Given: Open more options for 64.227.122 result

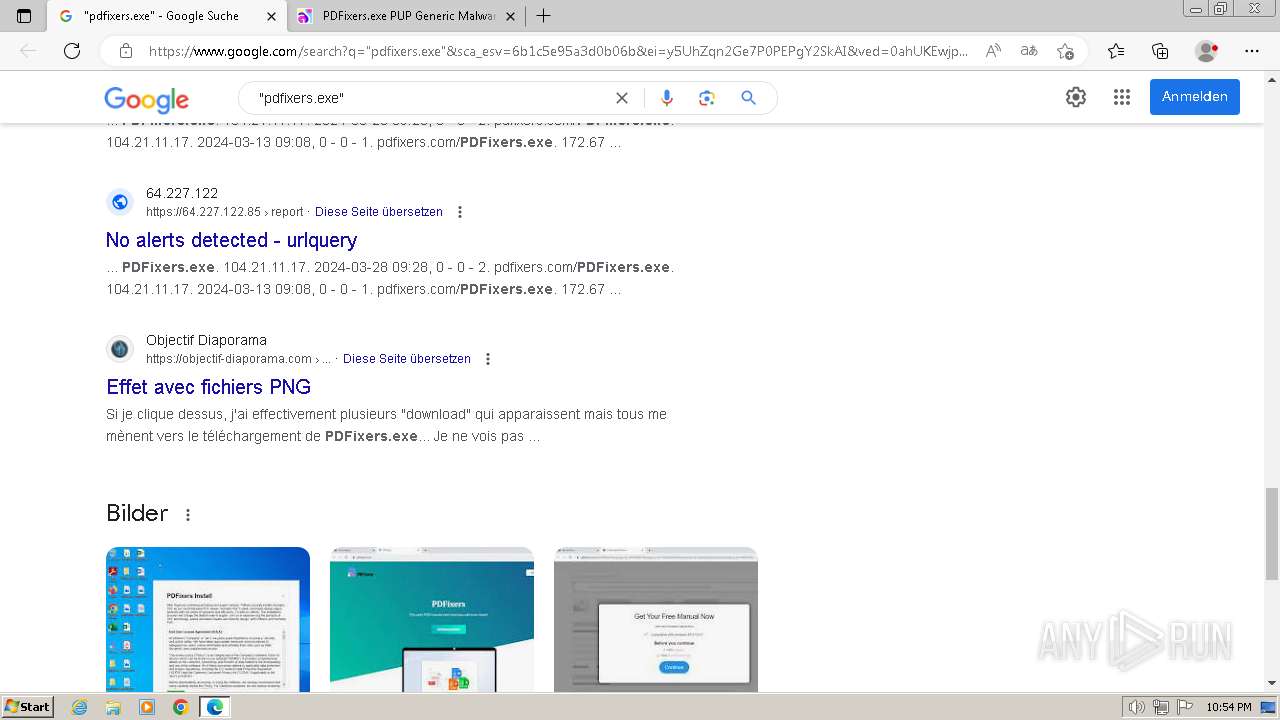Looking at the screenshot, I should 460,212.
